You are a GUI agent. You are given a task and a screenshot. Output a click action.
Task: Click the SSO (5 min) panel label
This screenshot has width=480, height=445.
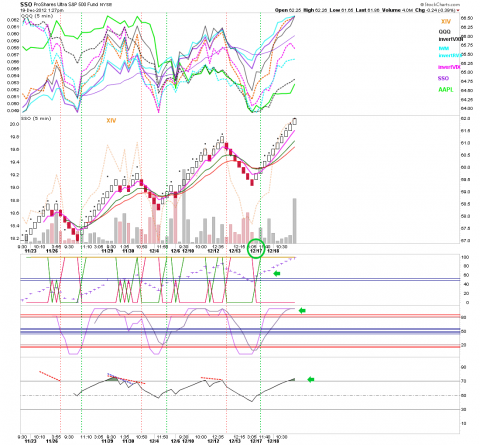click(36, 118)
